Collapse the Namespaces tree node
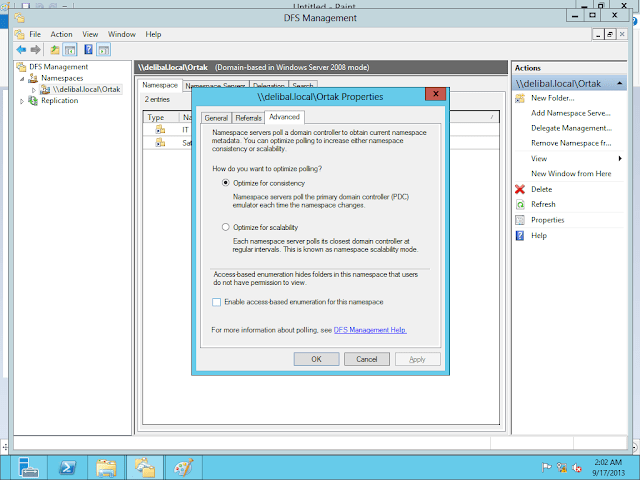This screenshot has width=640, height=480. [22, 78]
